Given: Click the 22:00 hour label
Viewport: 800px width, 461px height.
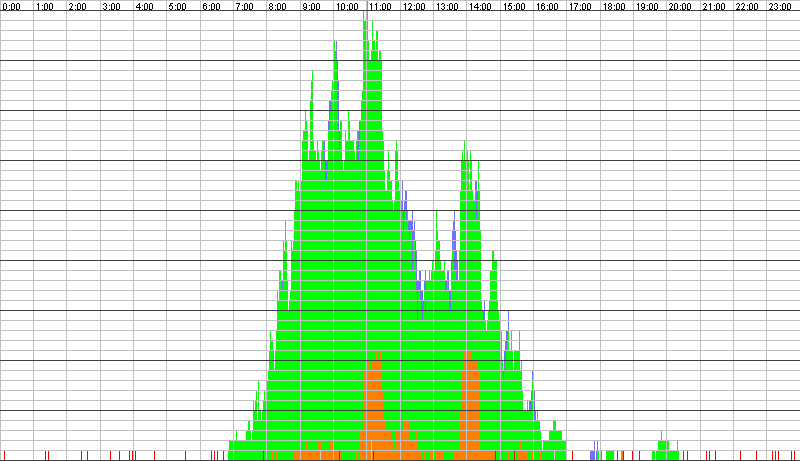Looking at the screenshot, I should (x=747, y=7).
